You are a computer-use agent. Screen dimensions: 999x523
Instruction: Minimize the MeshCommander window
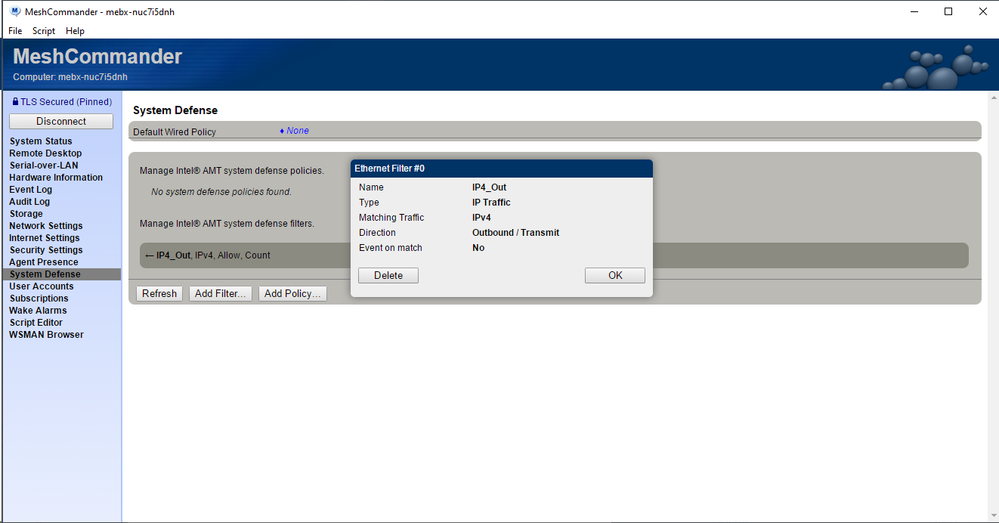tap(914, 11)
